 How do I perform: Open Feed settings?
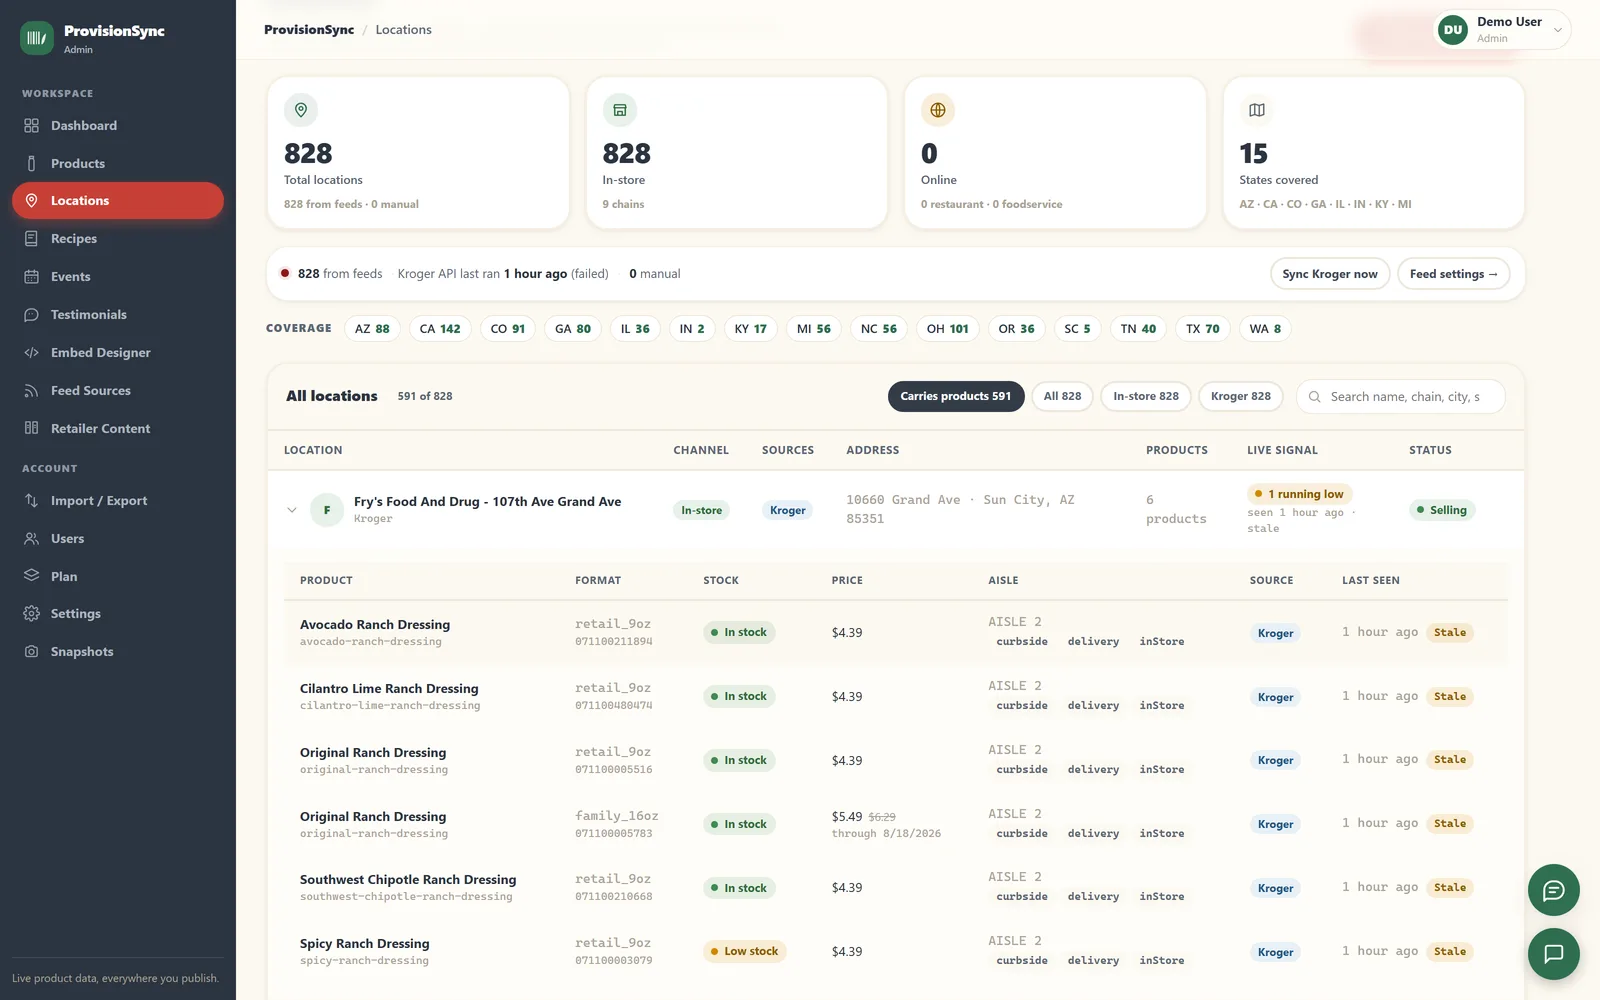click(1453, 274)
